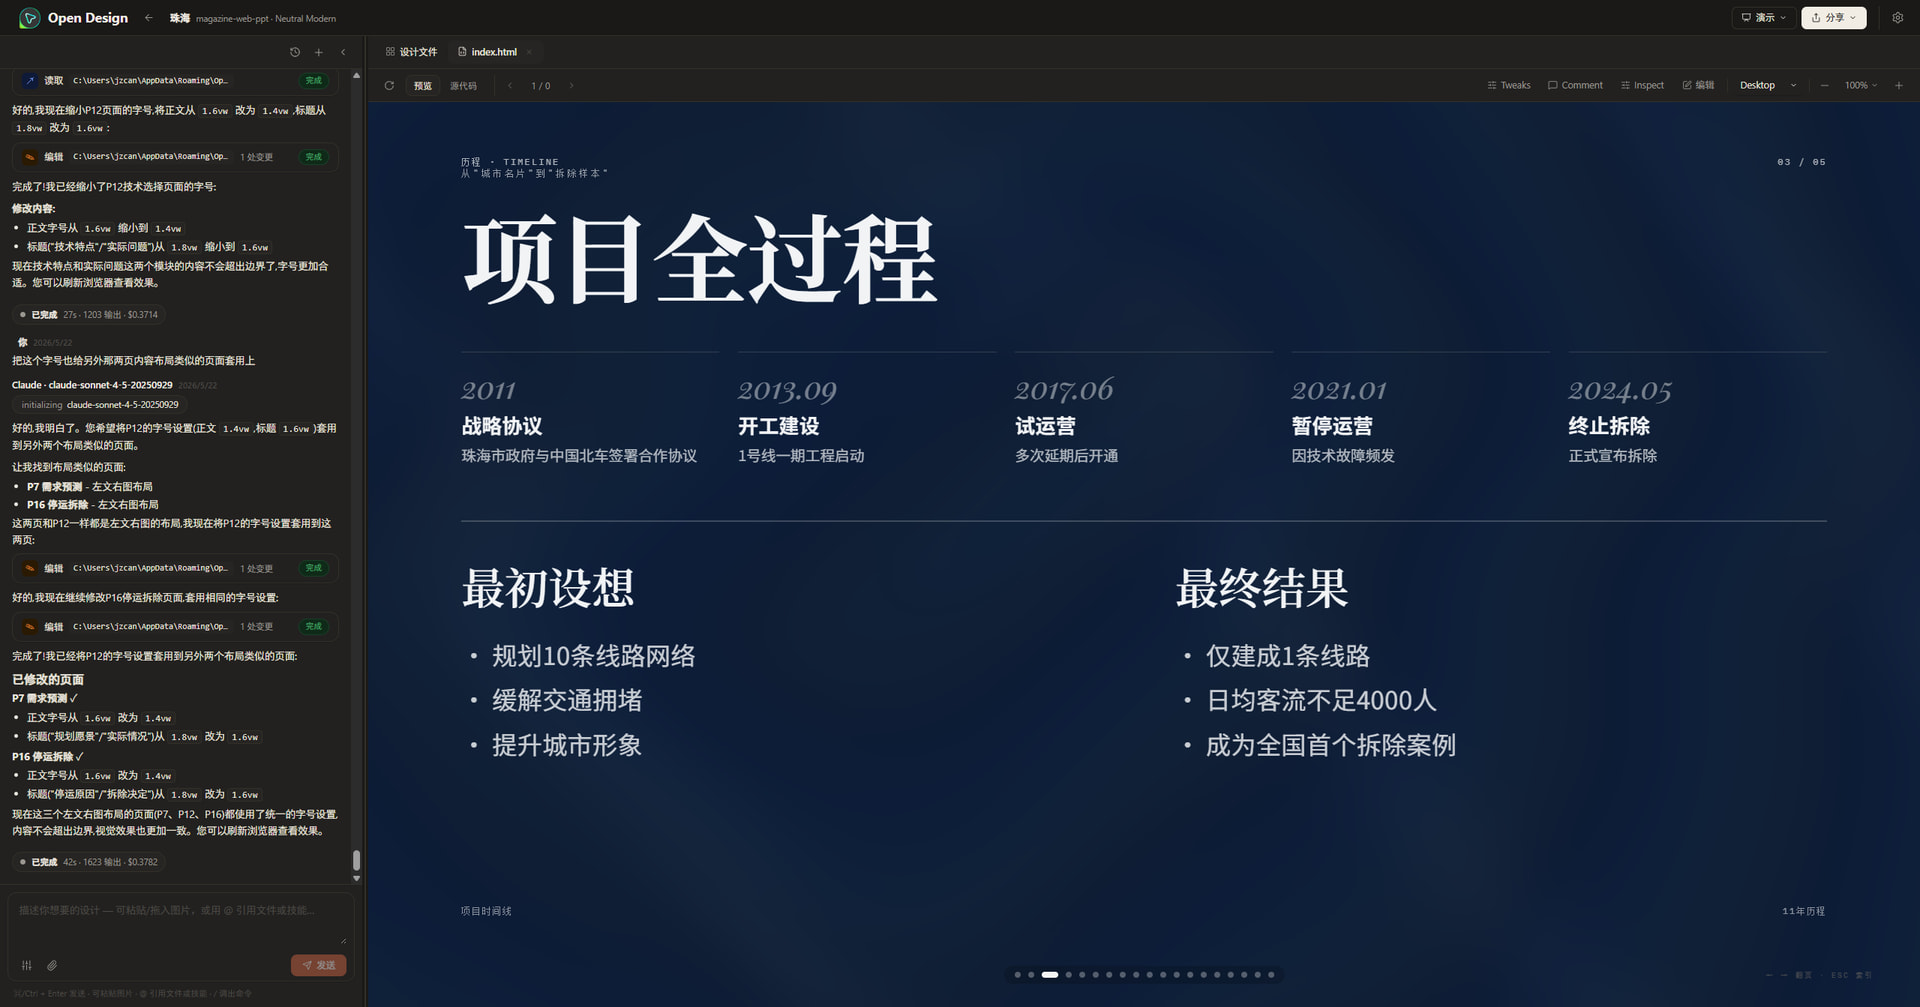Click the Open Design logo icon

coord(30,18)
